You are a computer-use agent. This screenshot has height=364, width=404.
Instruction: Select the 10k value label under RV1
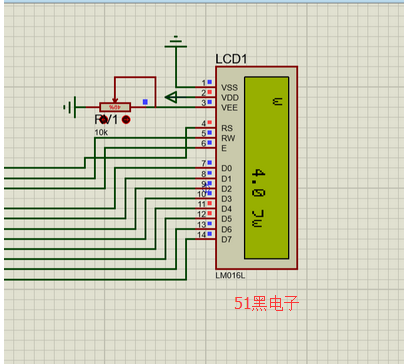pyautogui.click(x=101, y=133)
